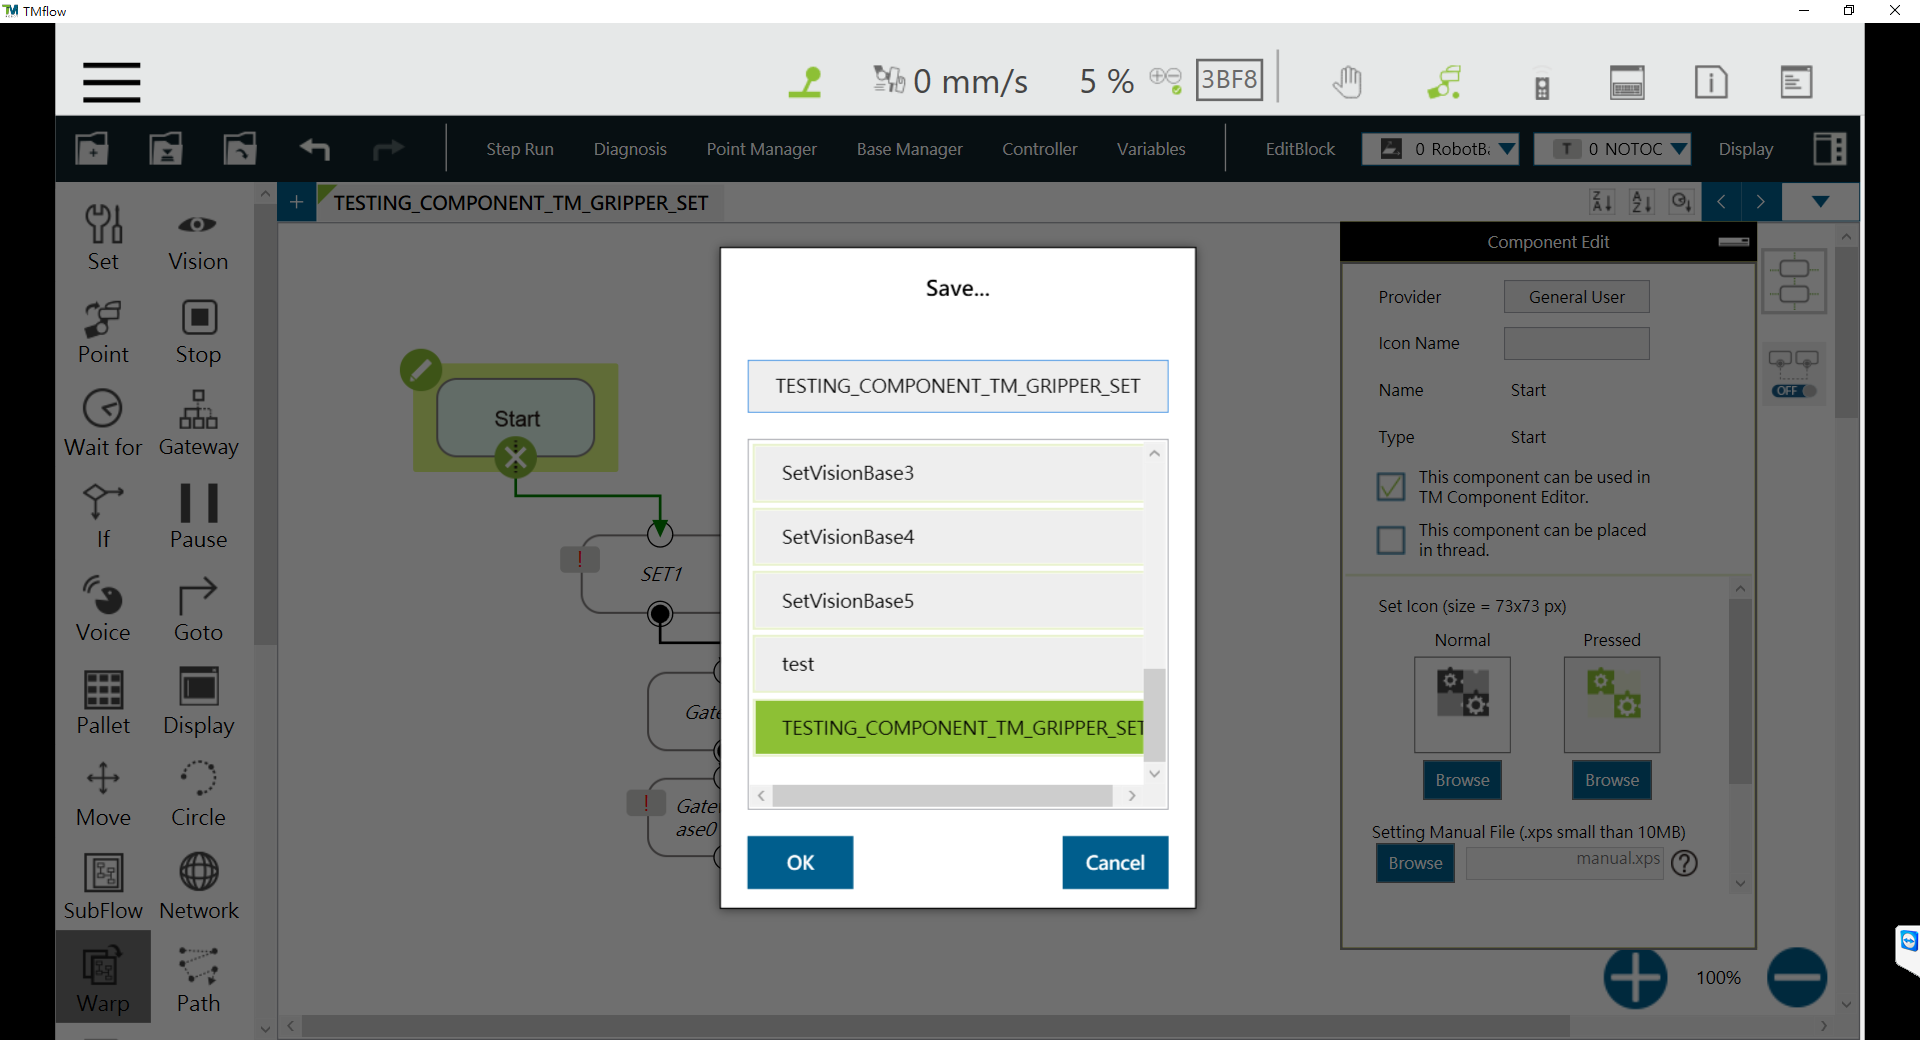
Task: Open Diagnosis menu
Action: pos(630,149)
